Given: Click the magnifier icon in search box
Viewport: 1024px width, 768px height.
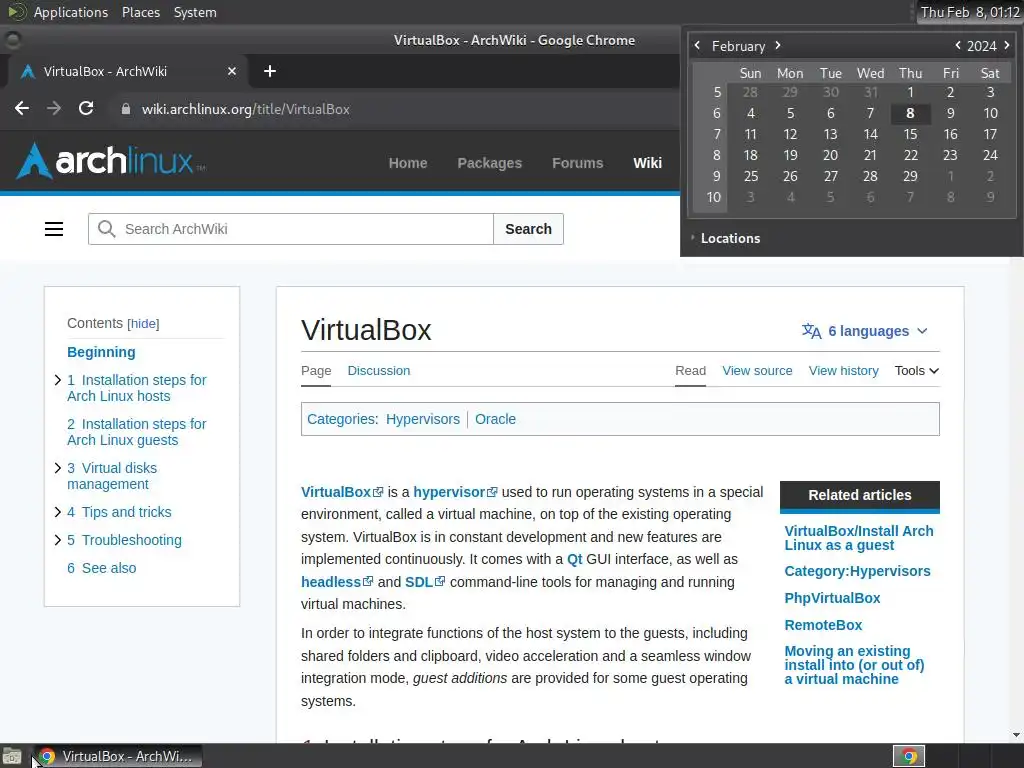Looking at the screenshot, I should [106, 229].
